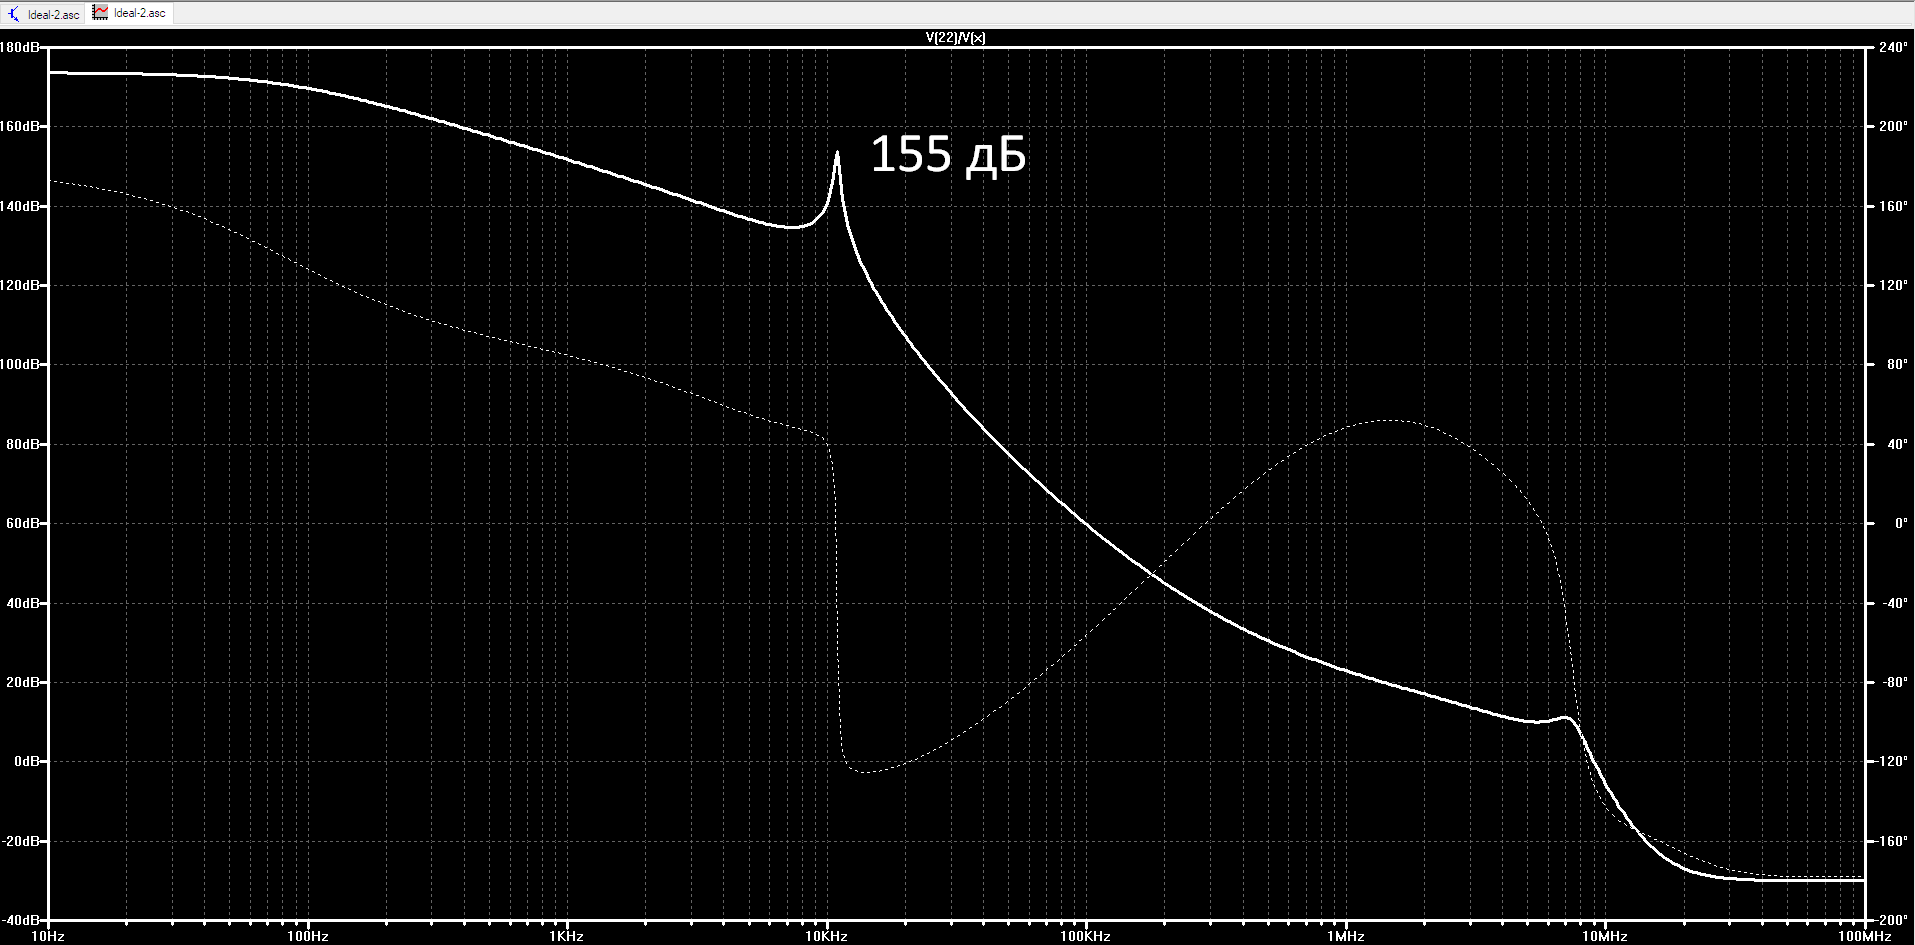Click the 1MHz frequency axis label
Screen dimensions: 1915x945
click(x=1346, y=937)
